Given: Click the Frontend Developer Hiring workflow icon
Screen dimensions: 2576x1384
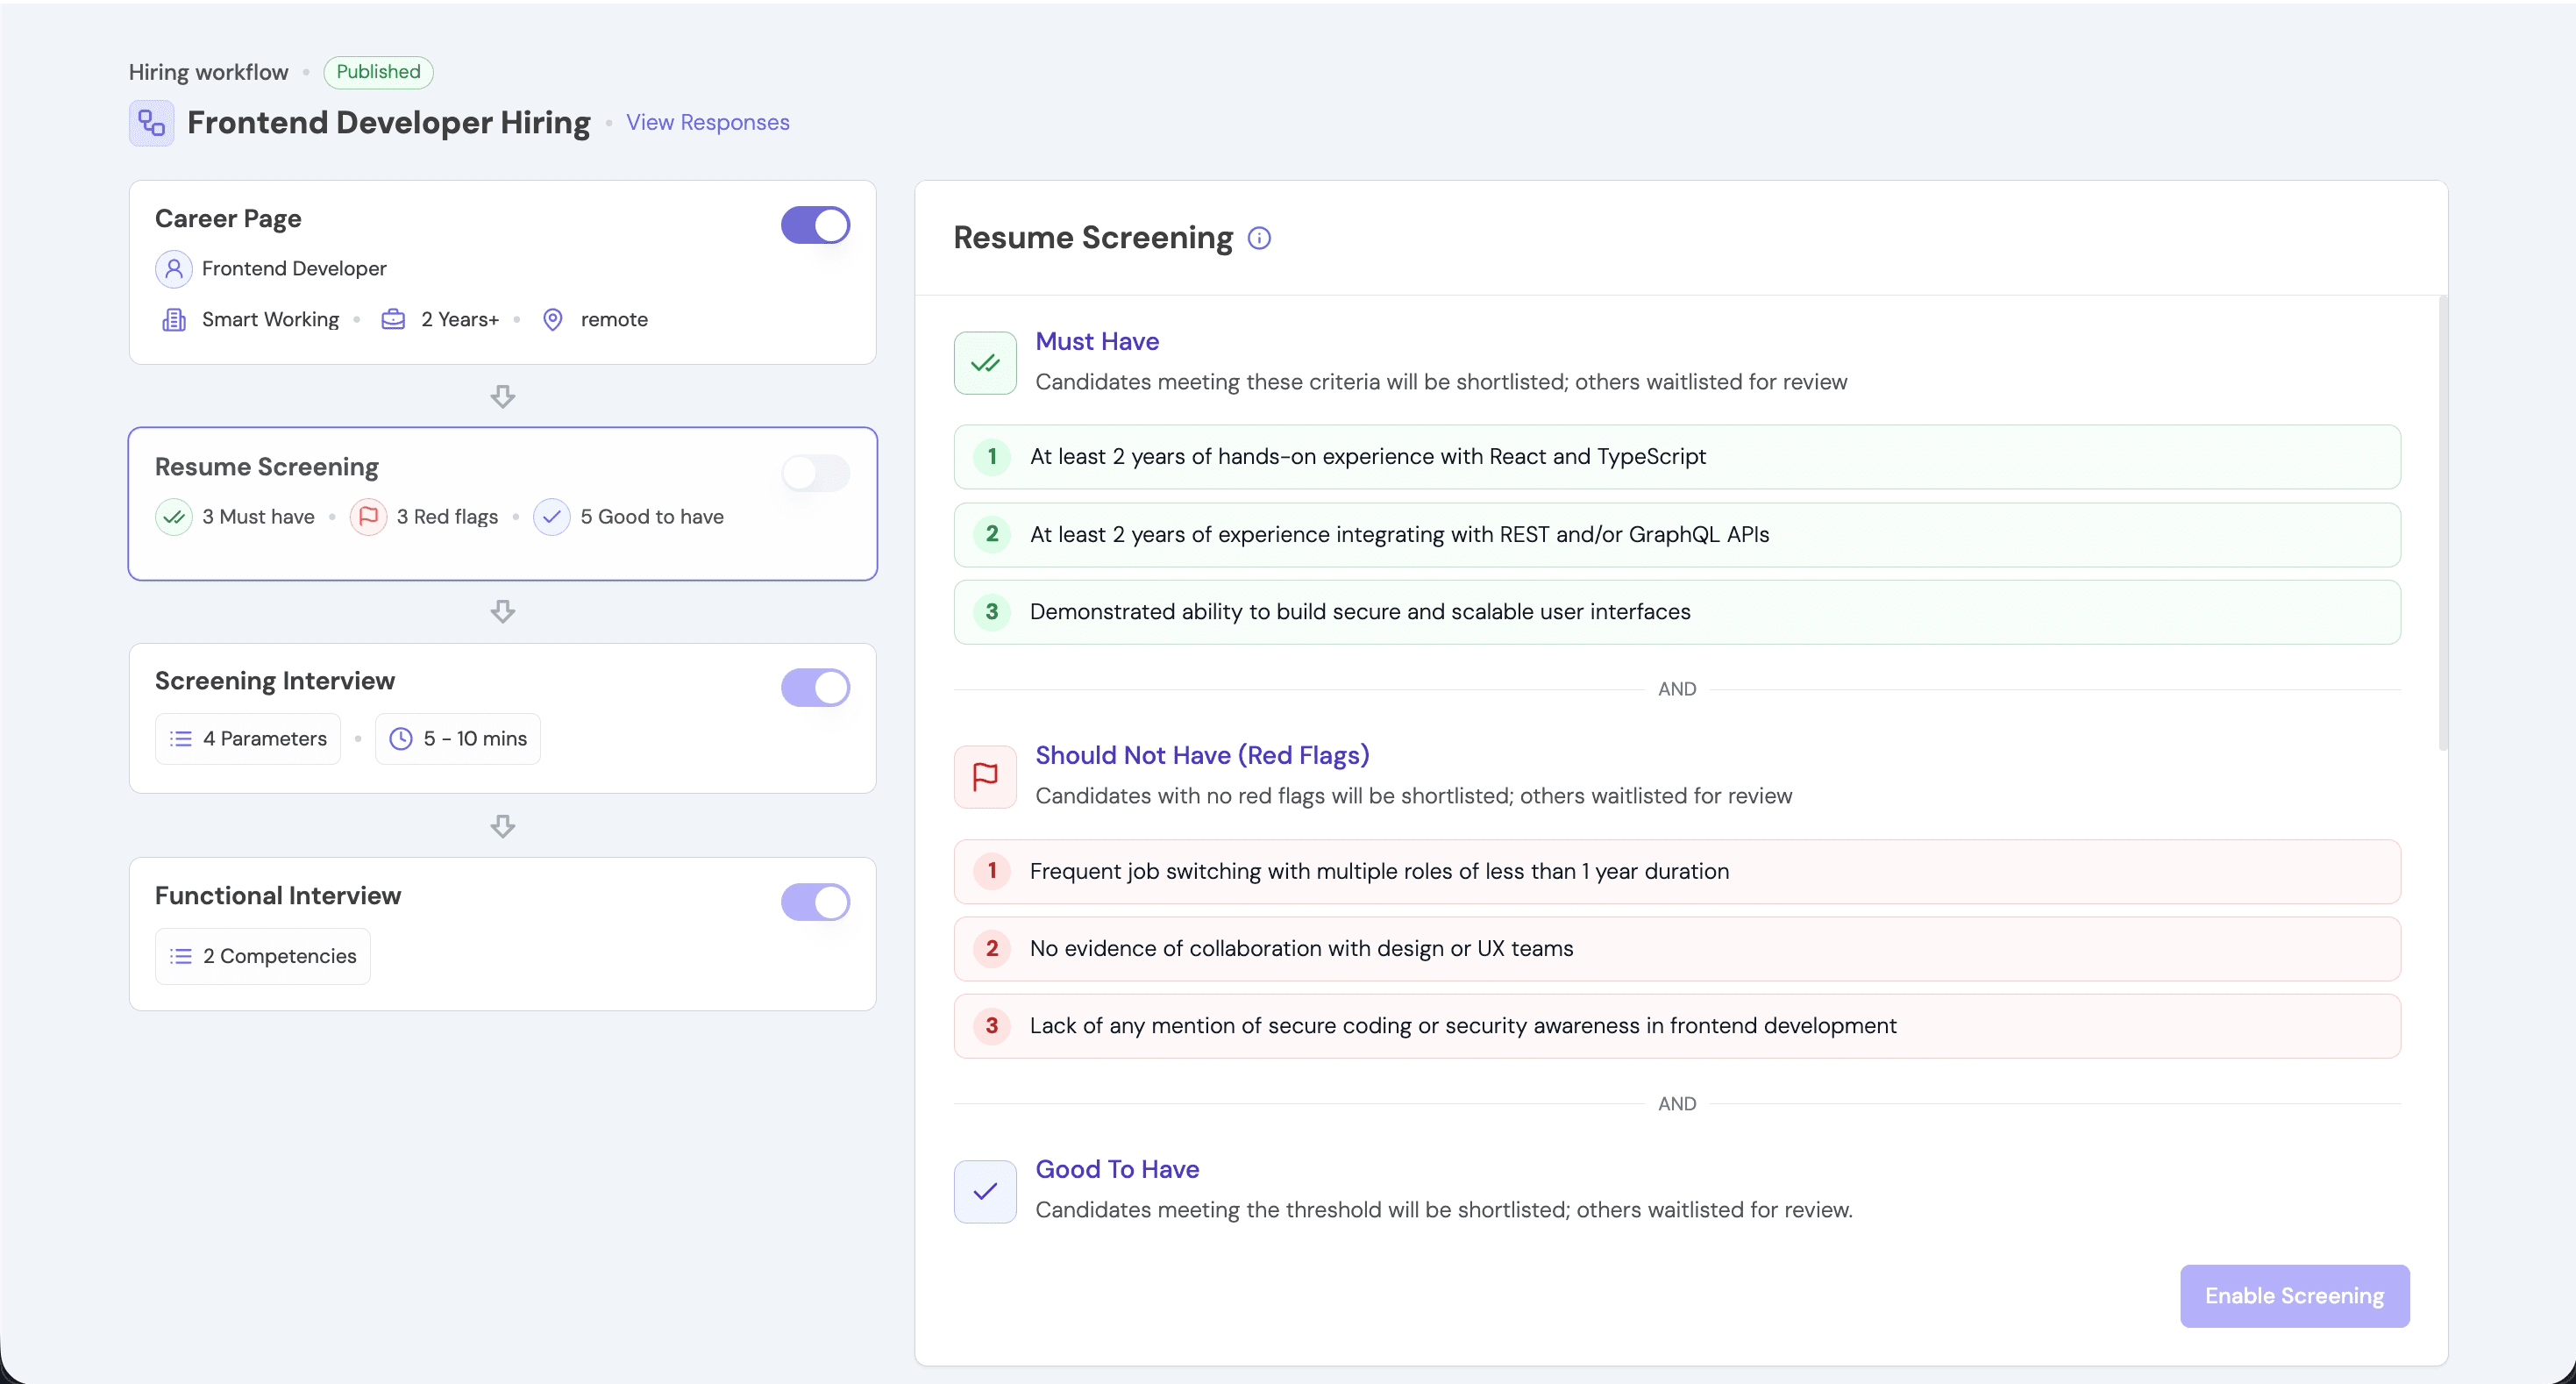Looking at the screenshot, I should pyautogui.click(x=150, y=123).
